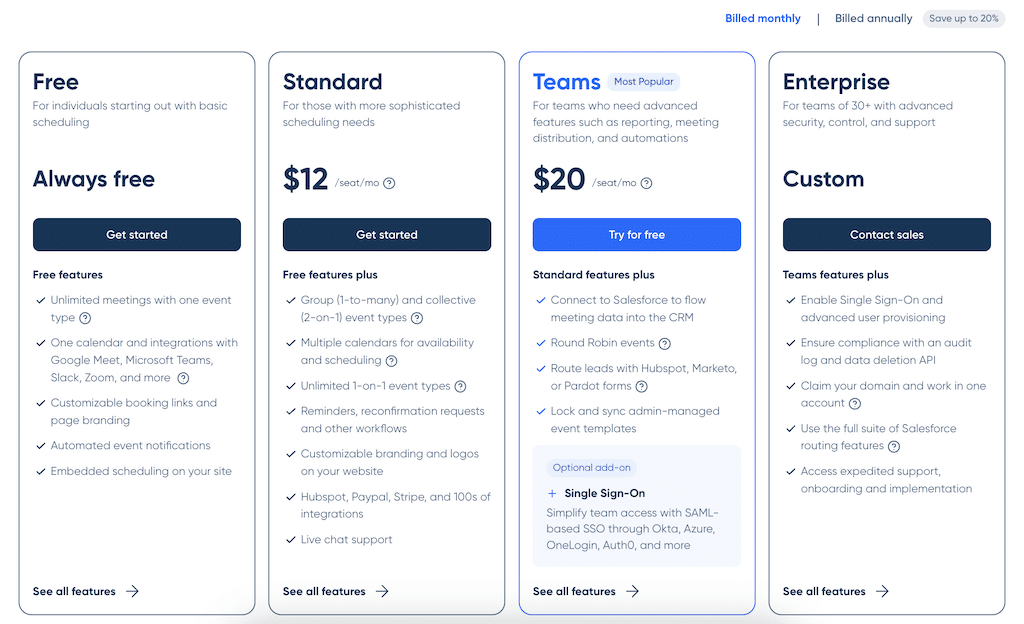The height and width of the screenshot is (624, 1024).
Task: Switch to Billed monthly pricing
Action: 763,18
